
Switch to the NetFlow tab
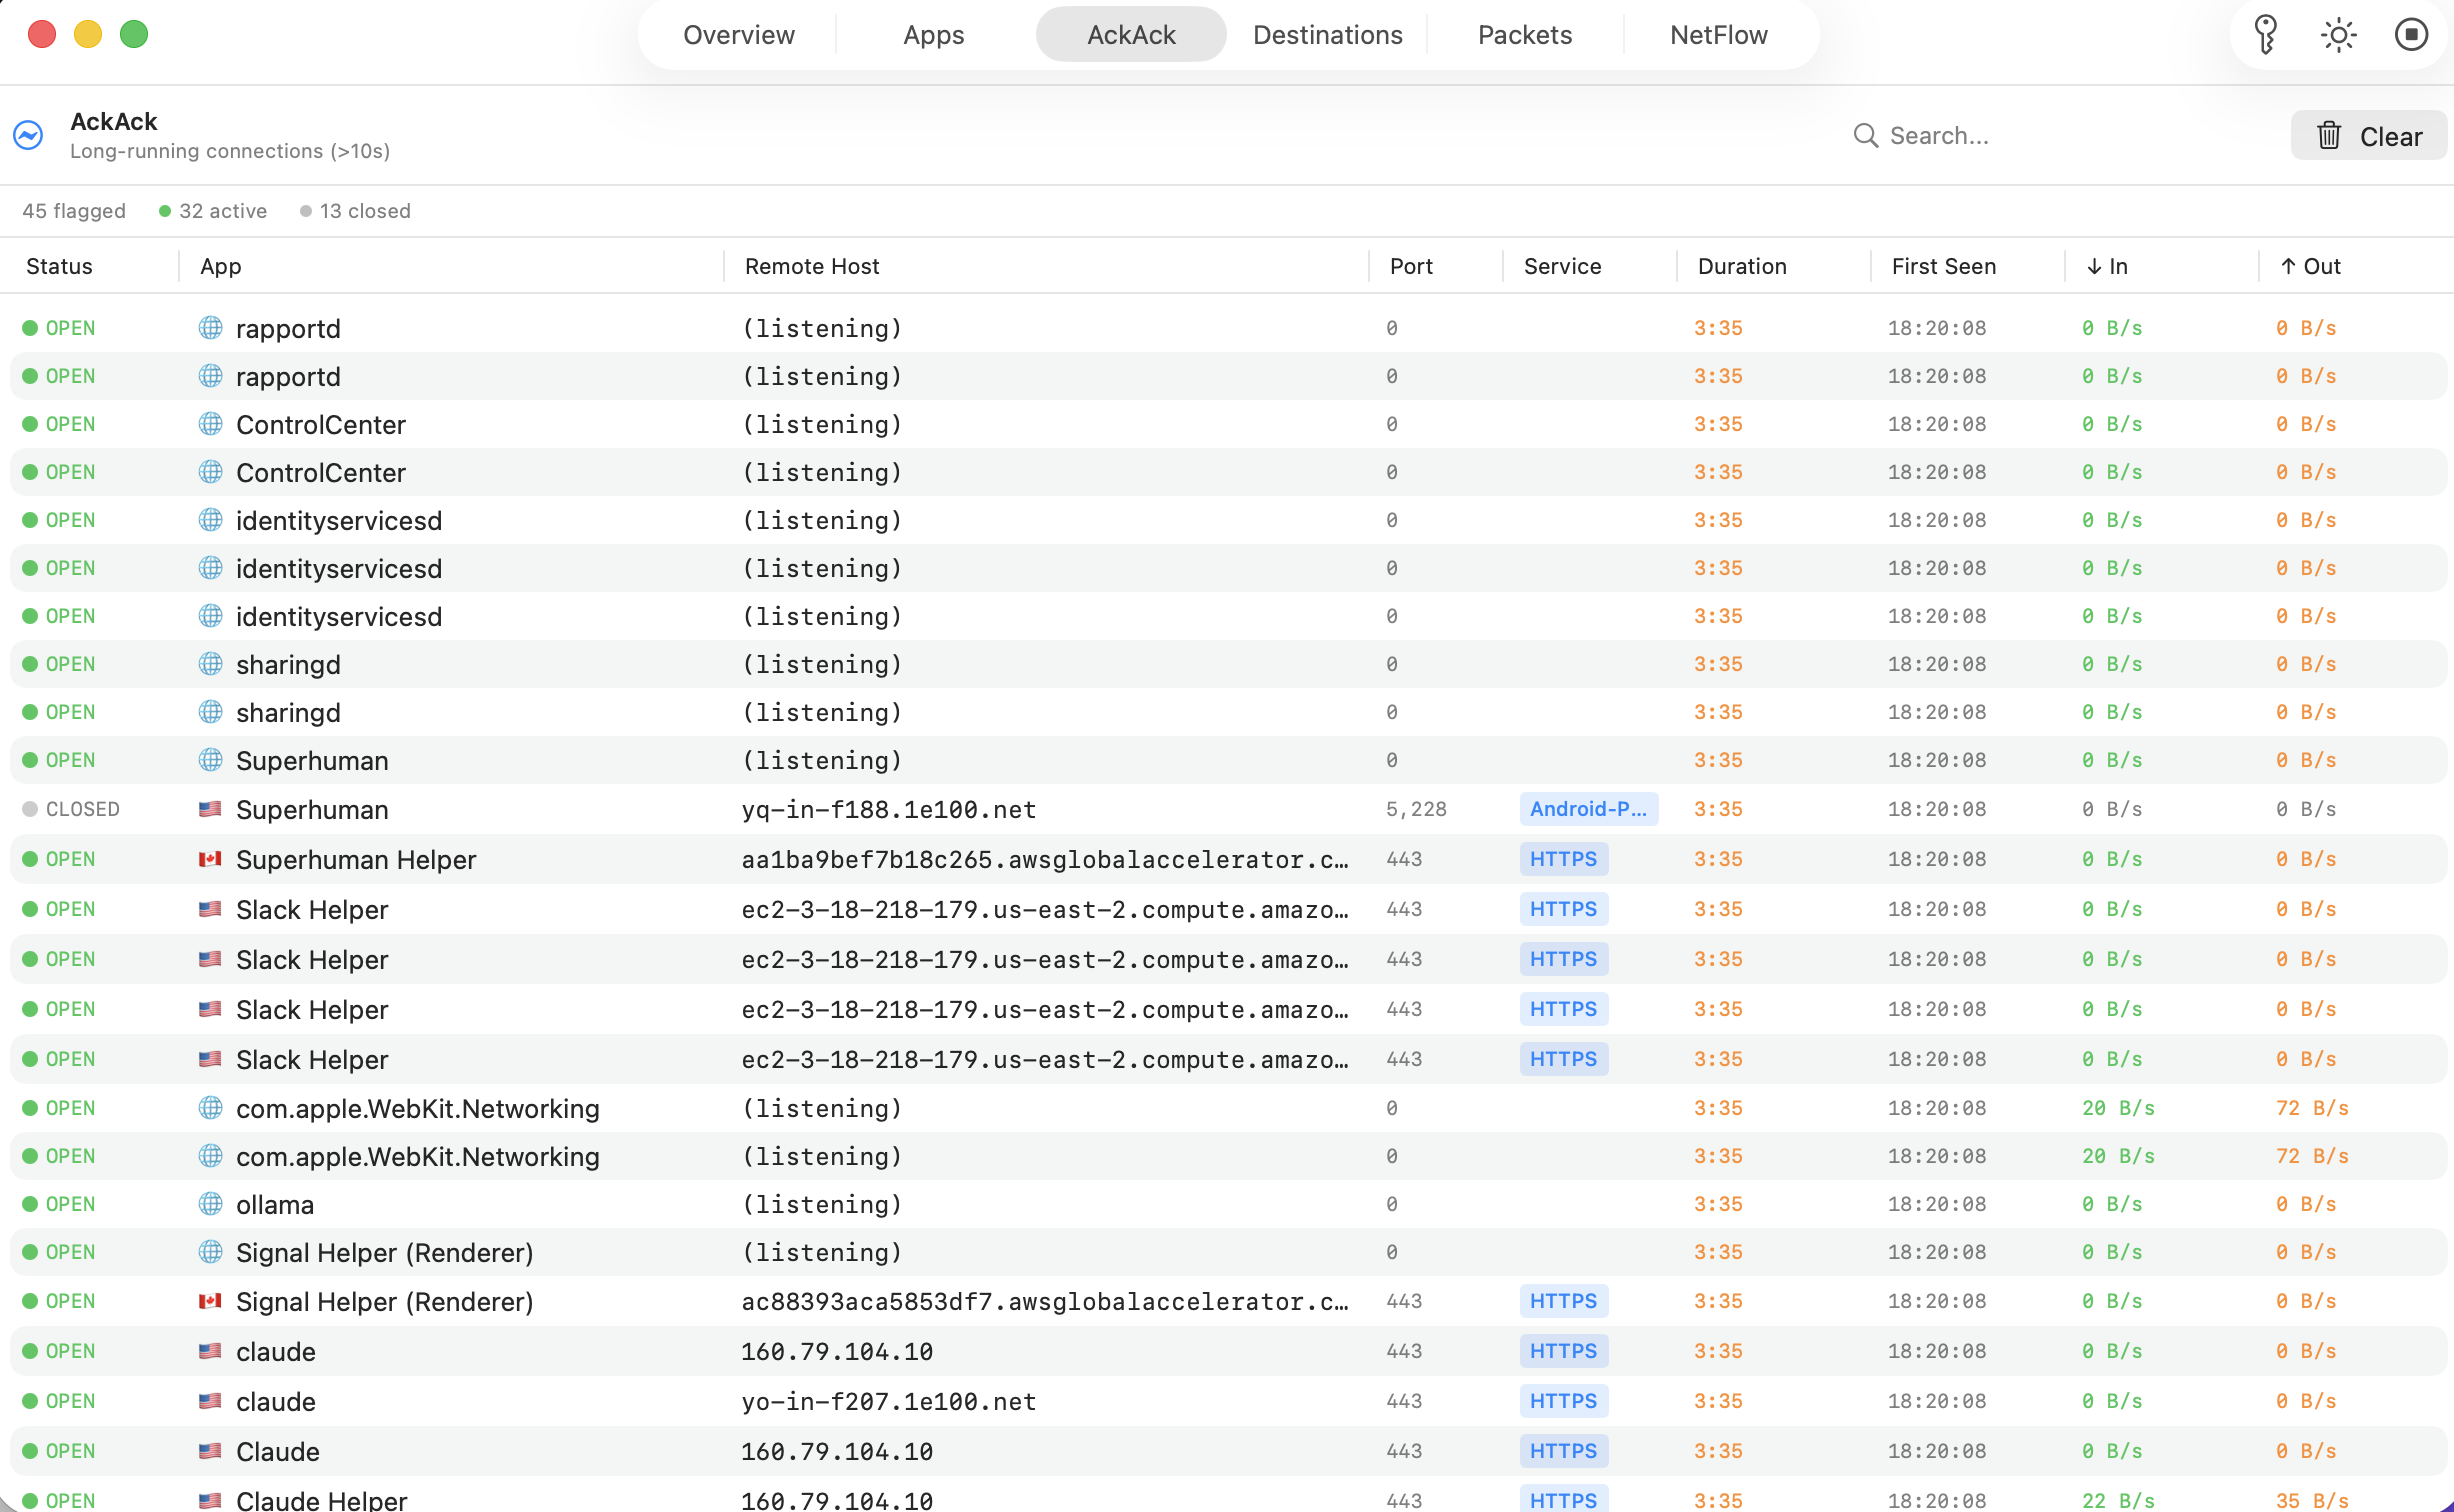coord(1719,35)
